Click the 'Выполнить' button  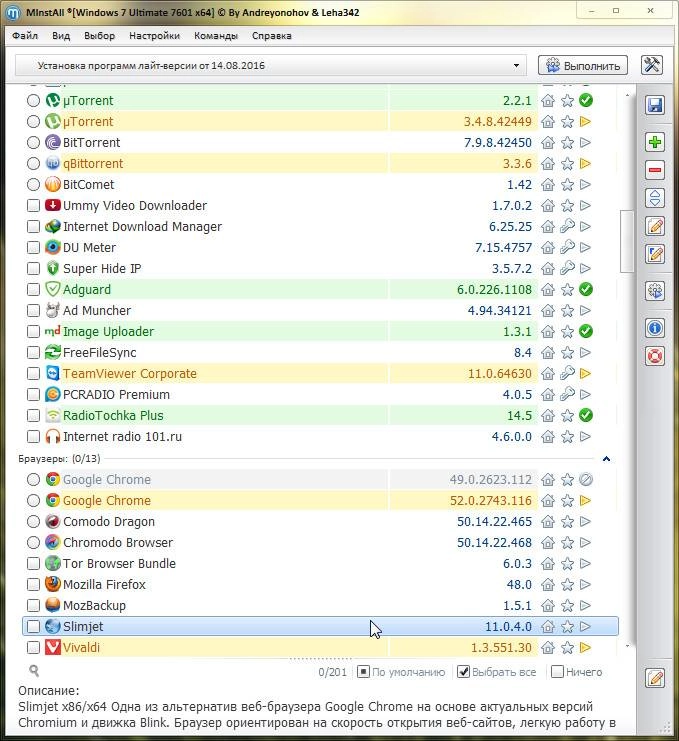[583, 66]
